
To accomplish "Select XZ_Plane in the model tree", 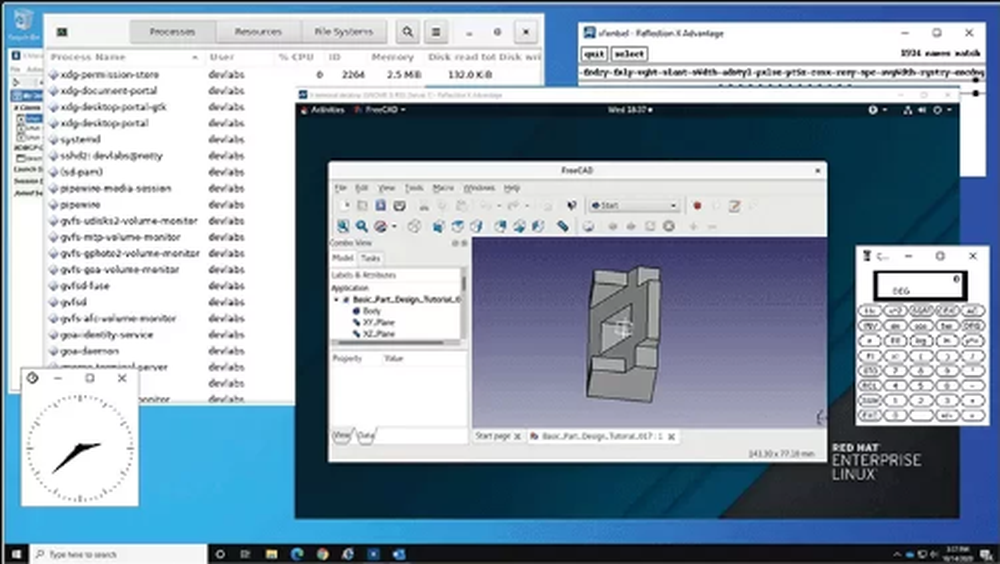I will click(378, 334).
